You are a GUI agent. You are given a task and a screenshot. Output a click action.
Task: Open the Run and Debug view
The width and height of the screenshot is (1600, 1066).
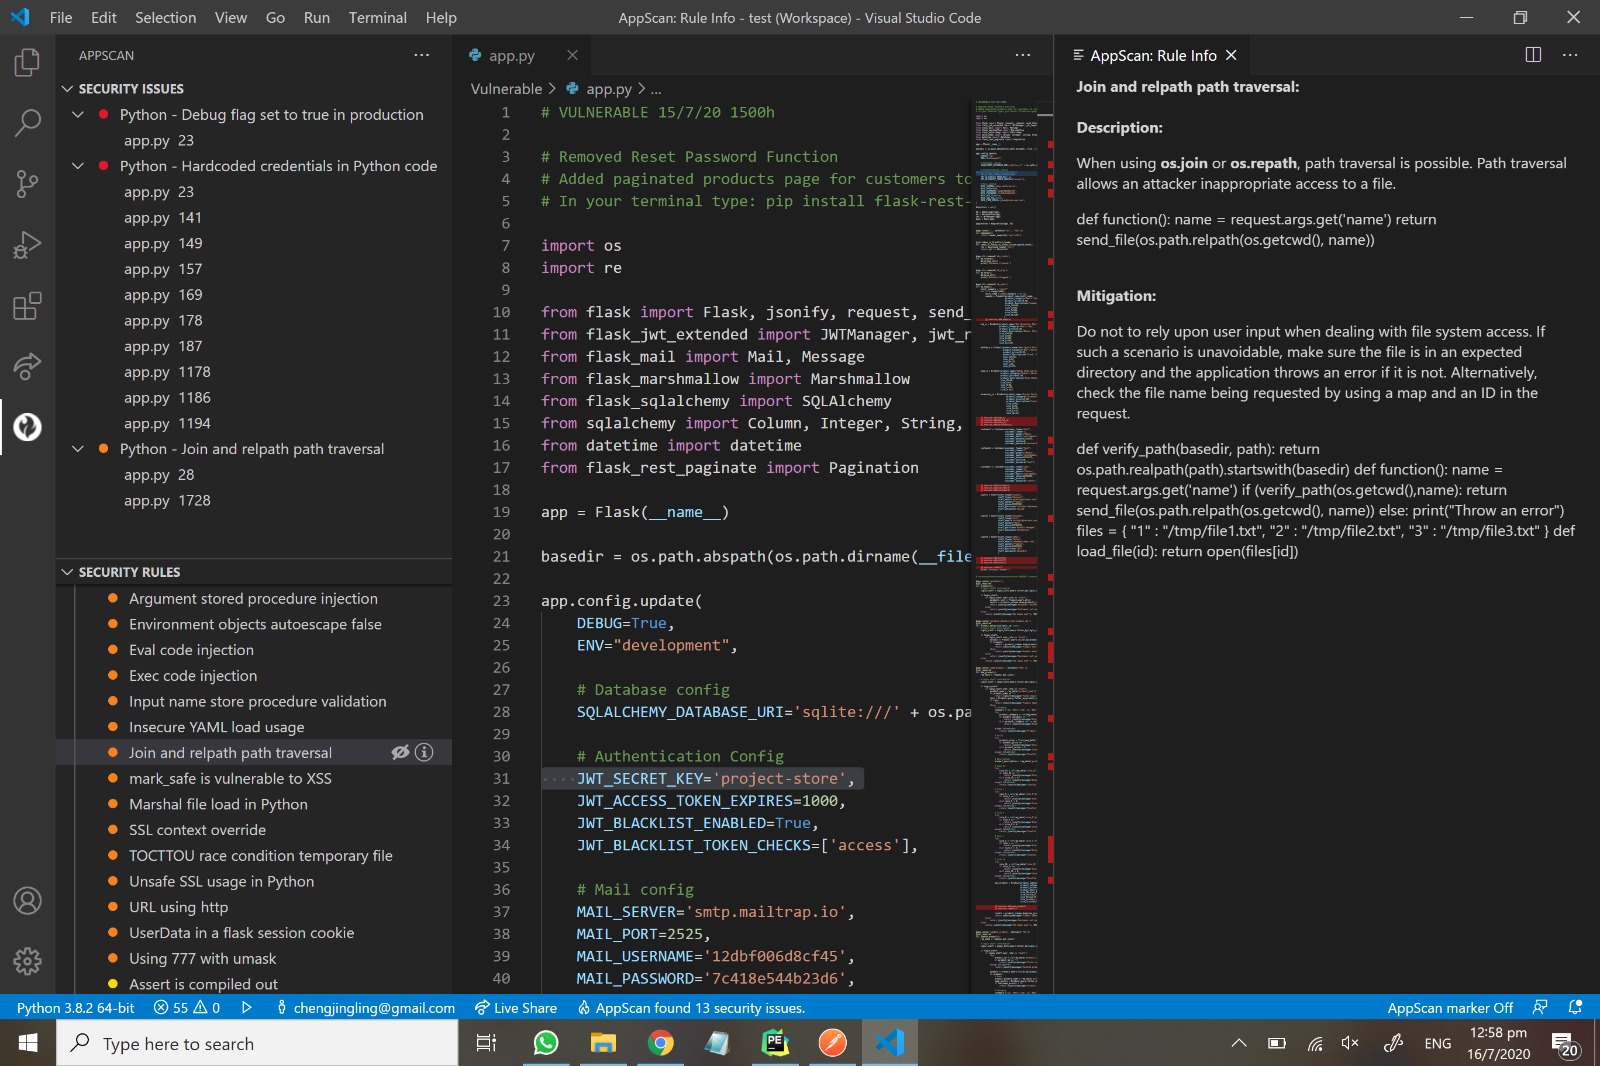point(27,245)
